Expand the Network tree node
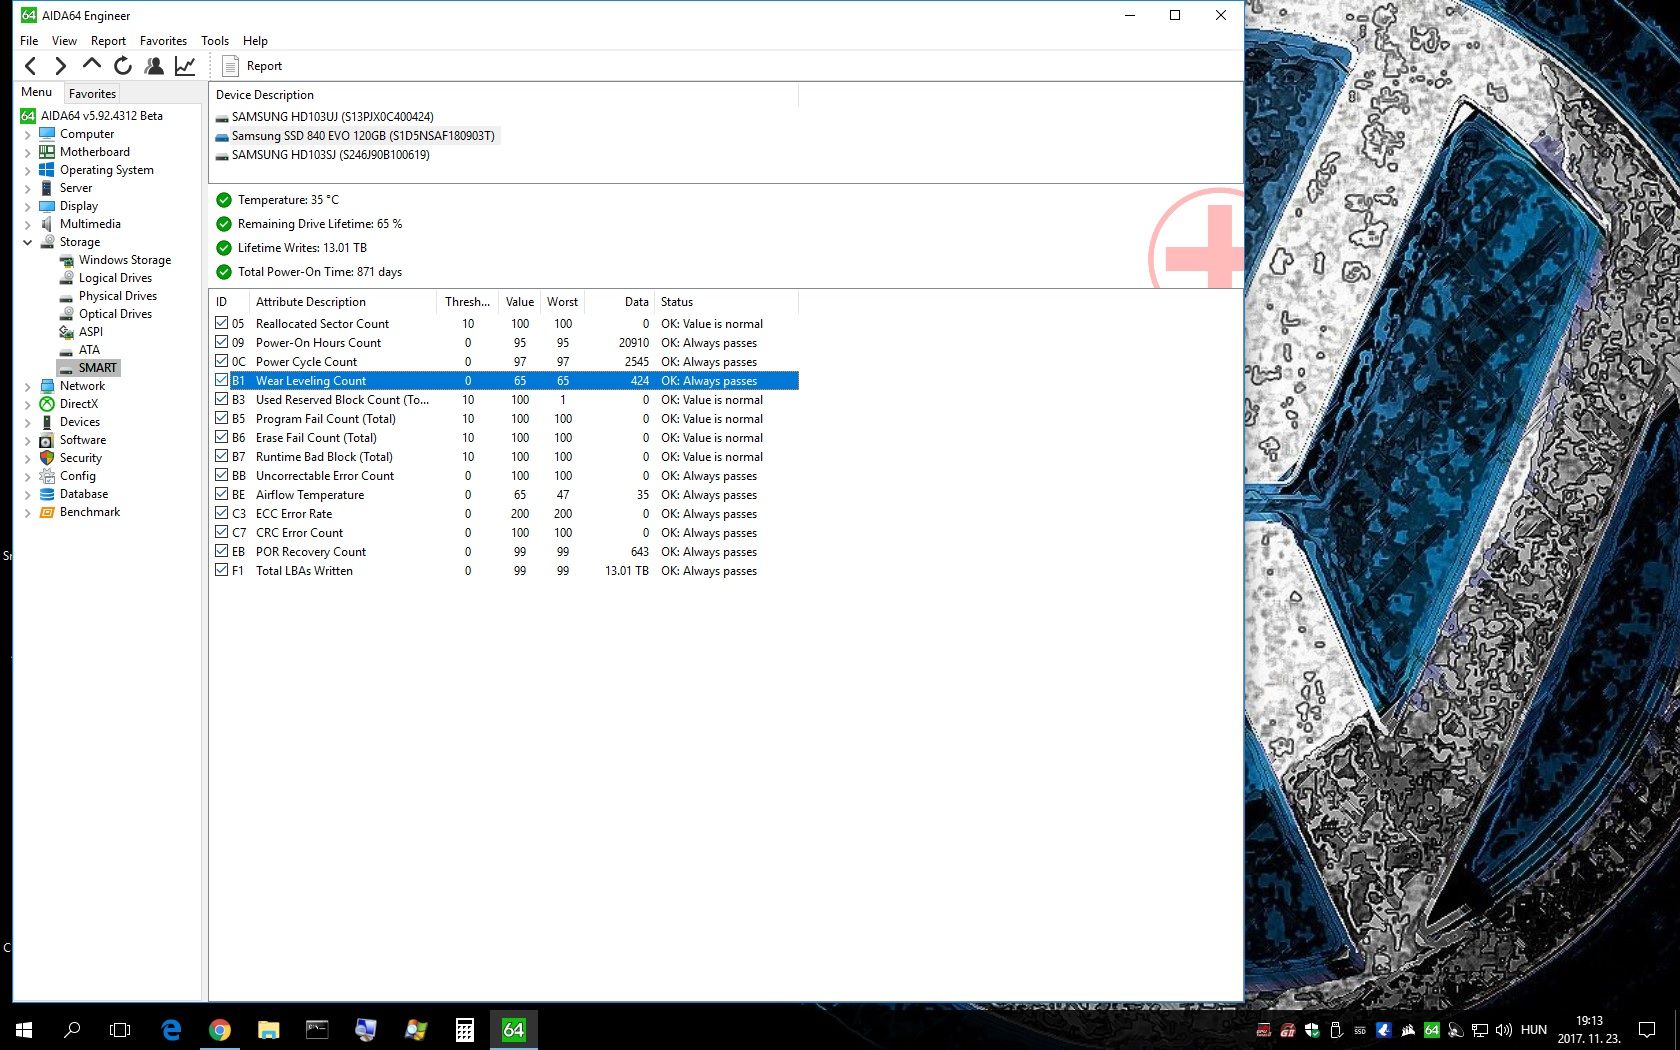1680x1050 pixels. pyautogui.click(x=27, y=386)
